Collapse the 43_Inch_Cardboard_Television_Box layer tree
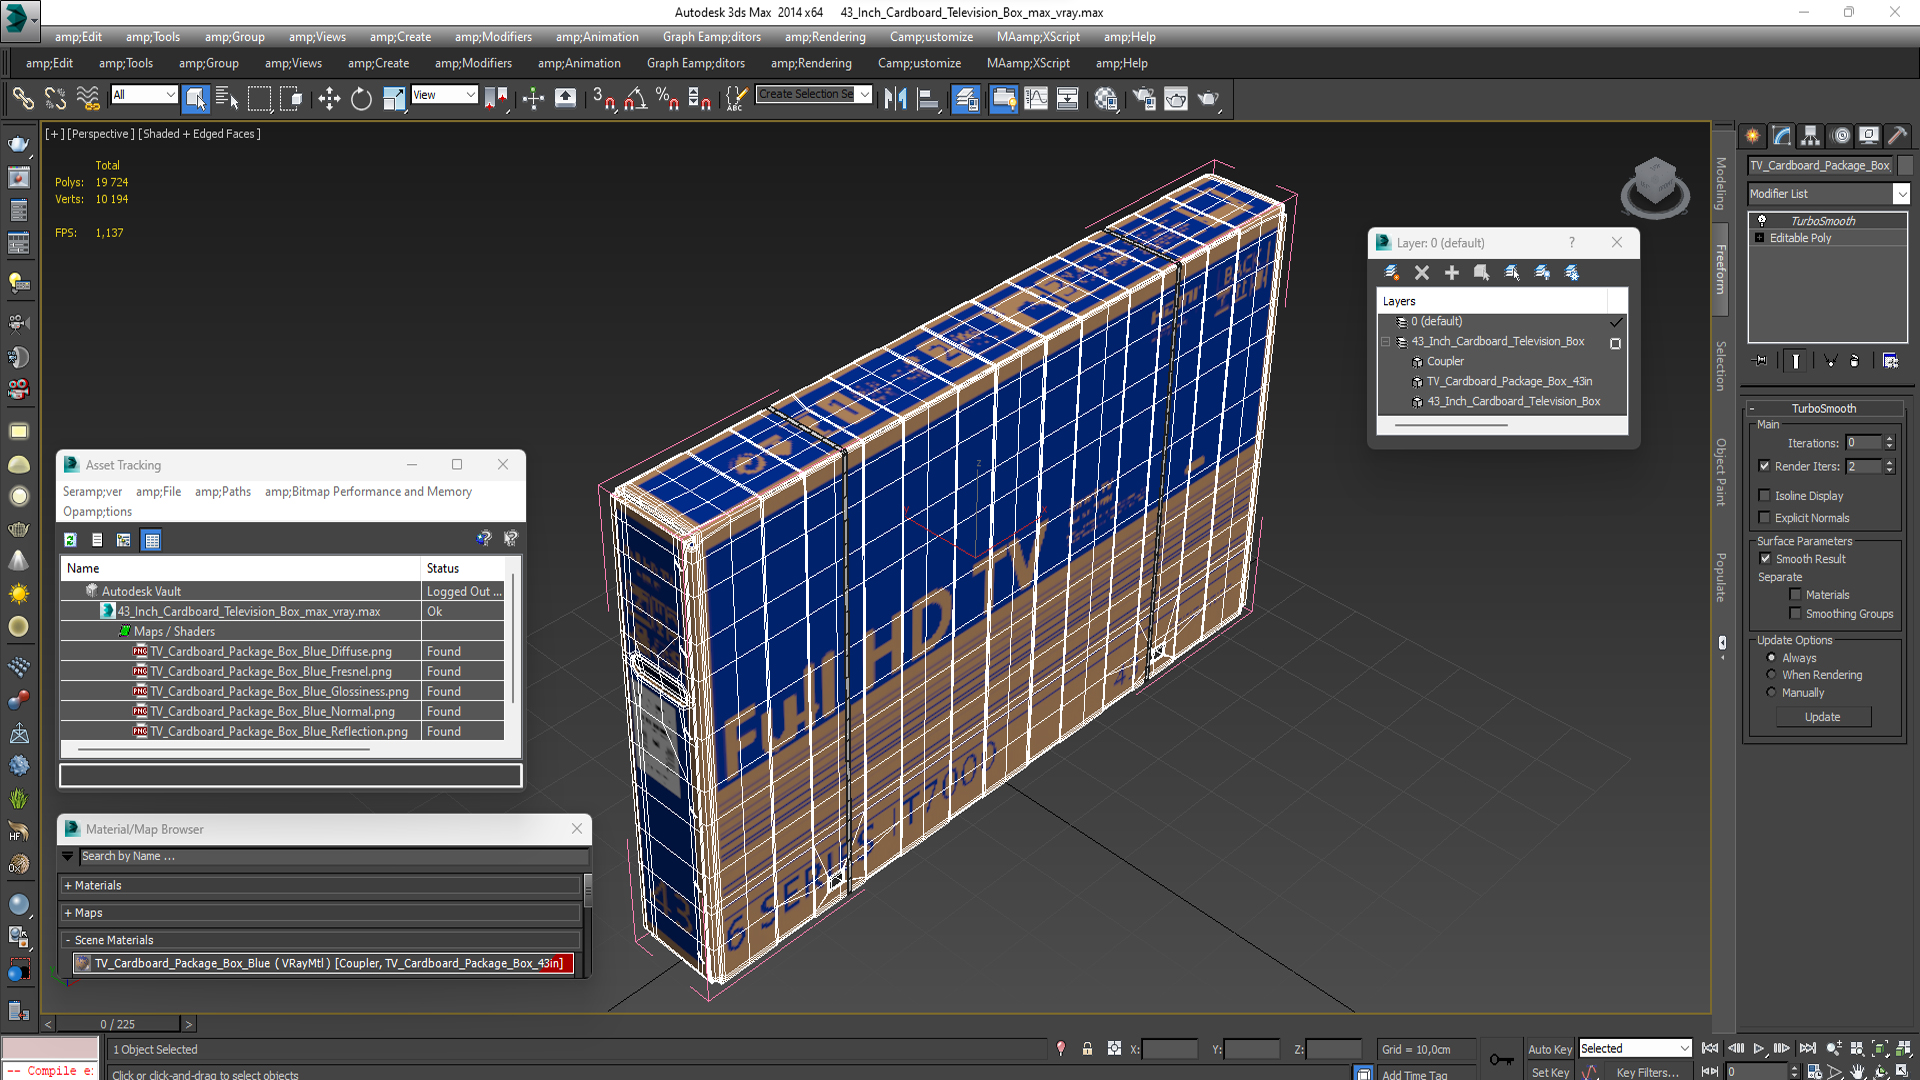 point(1386,342)
